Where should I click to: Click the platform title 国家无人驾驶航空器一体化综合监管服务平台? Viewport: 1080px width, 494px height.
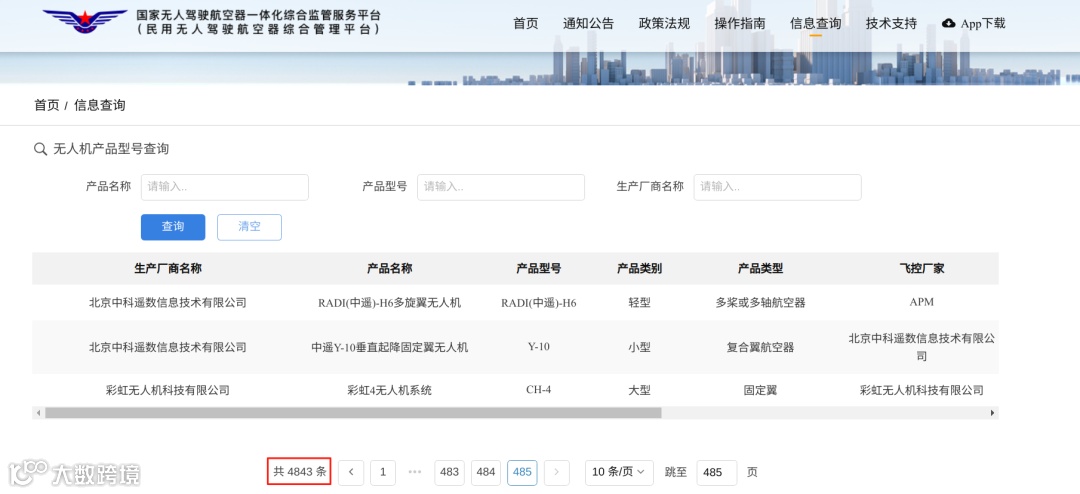tap(258, 15)
